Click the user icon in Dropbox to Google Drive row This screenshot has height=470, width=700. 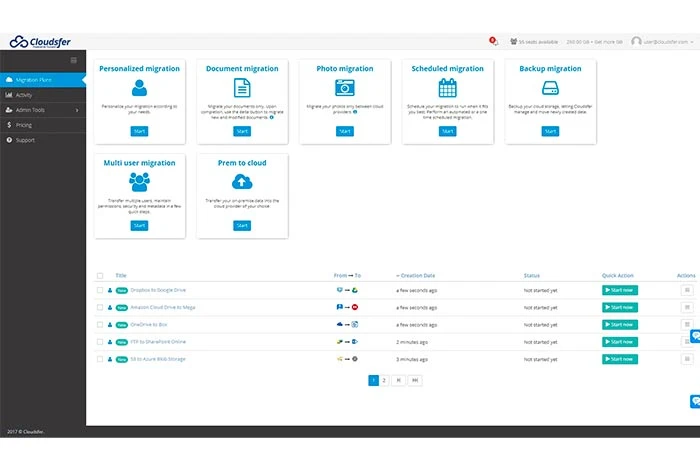pyautogui.click(x=110, y=290)
